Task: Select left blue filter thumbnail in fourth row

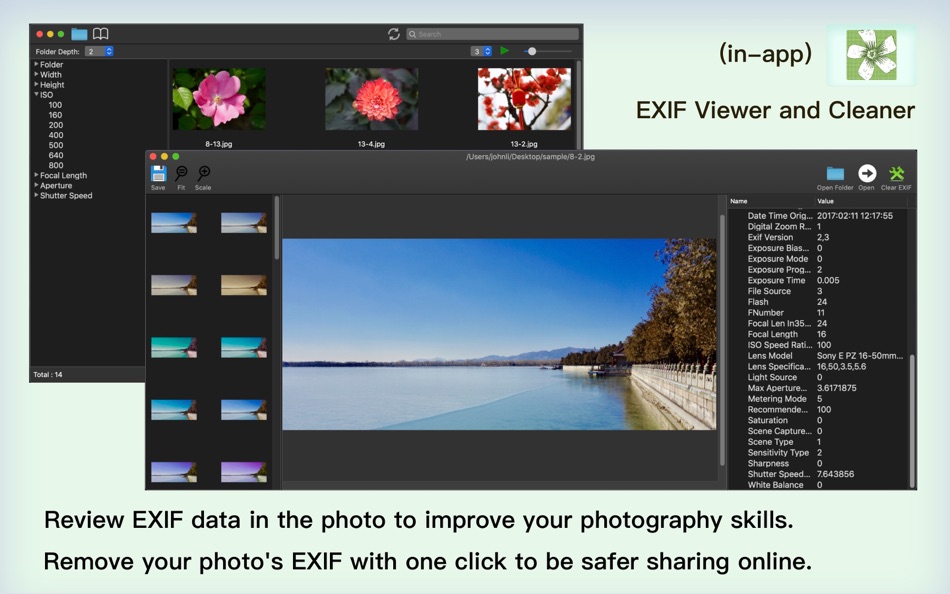Action: tap(174, 410)
